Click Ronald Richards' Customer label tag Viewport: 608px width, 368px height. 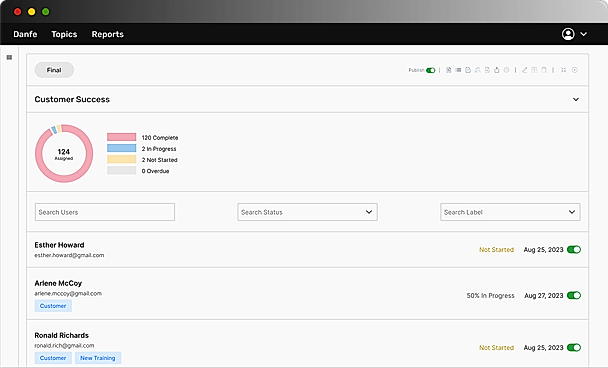point(53,358)
